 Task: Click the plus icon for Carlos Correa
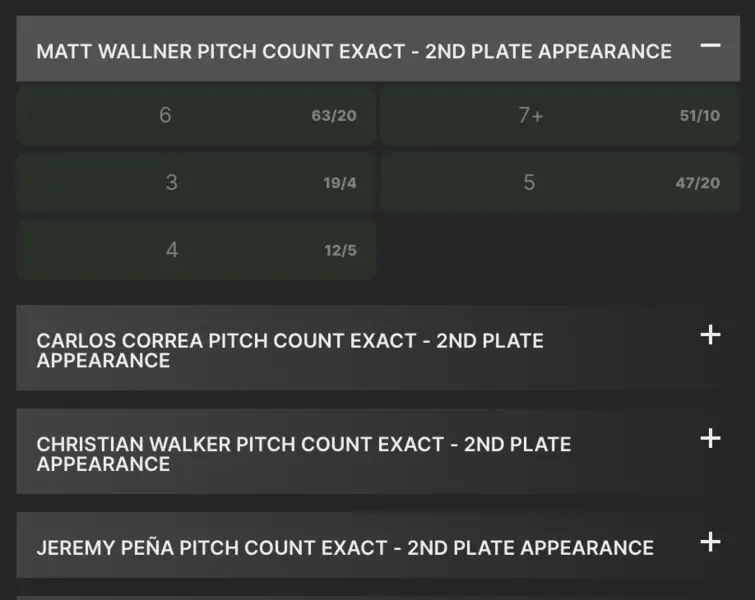point(710,335)
